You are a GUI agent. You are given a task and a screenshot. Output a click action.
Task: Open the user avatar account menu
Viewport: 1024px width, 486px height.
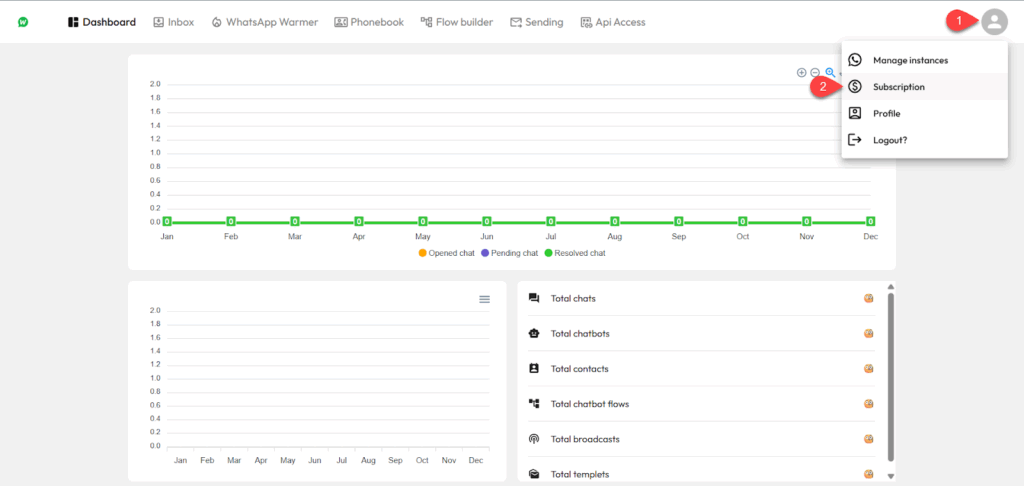click(x=993, y=22)
